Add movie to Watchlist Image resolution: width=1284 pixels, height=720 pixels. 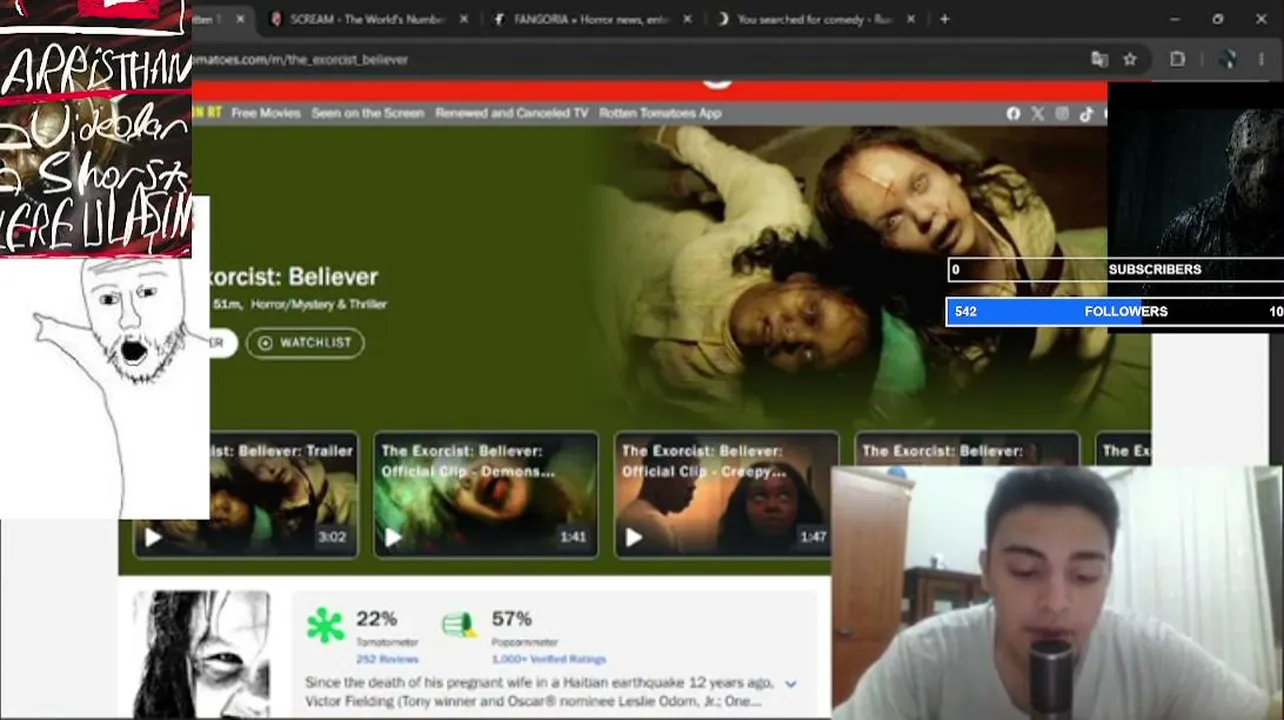(305, 343)
